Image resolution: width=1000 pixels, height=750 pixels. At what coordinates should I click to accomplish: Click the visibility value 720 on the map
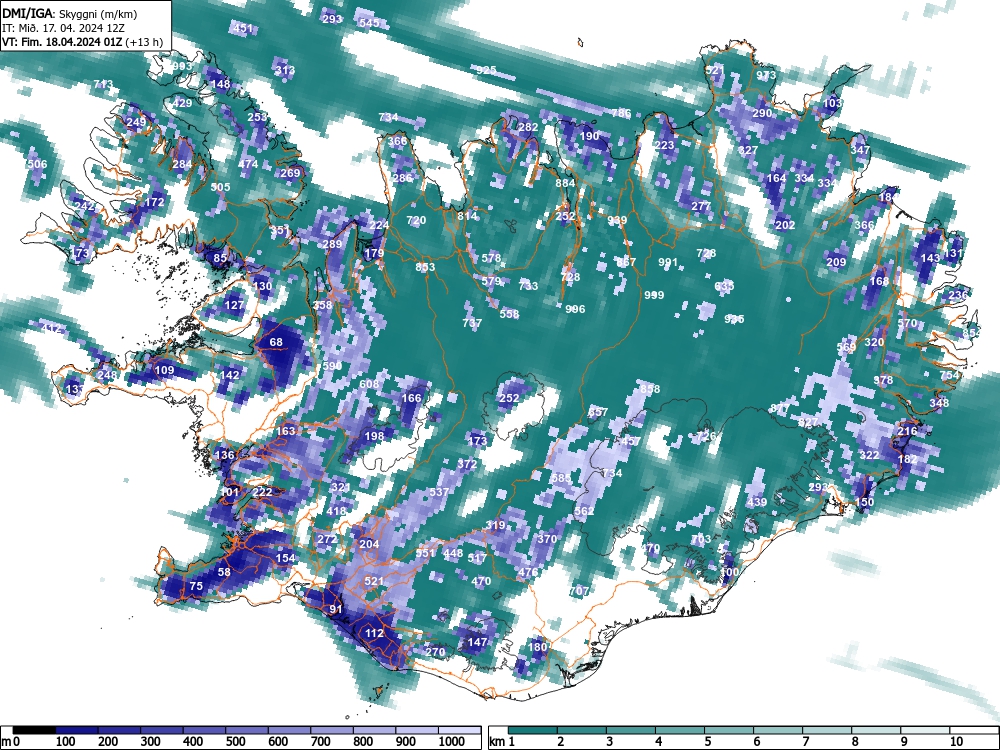coord(416,221)
